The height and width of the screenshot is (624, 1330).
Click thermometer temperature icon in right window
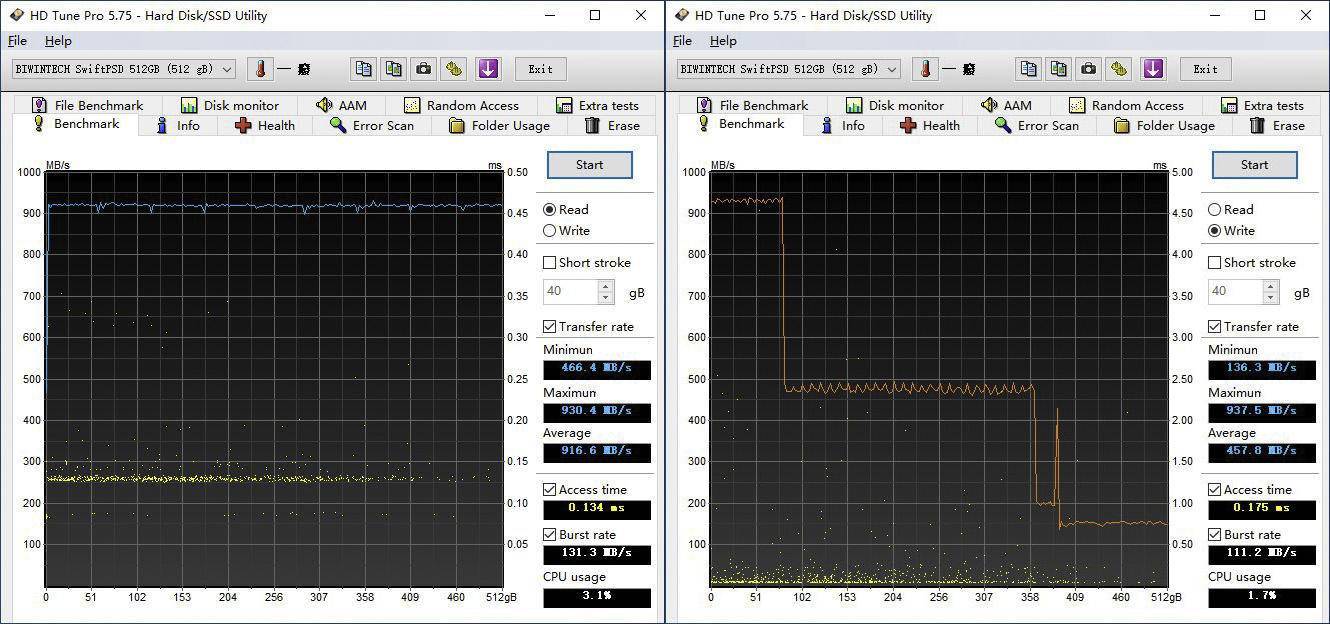pos(925,69)
